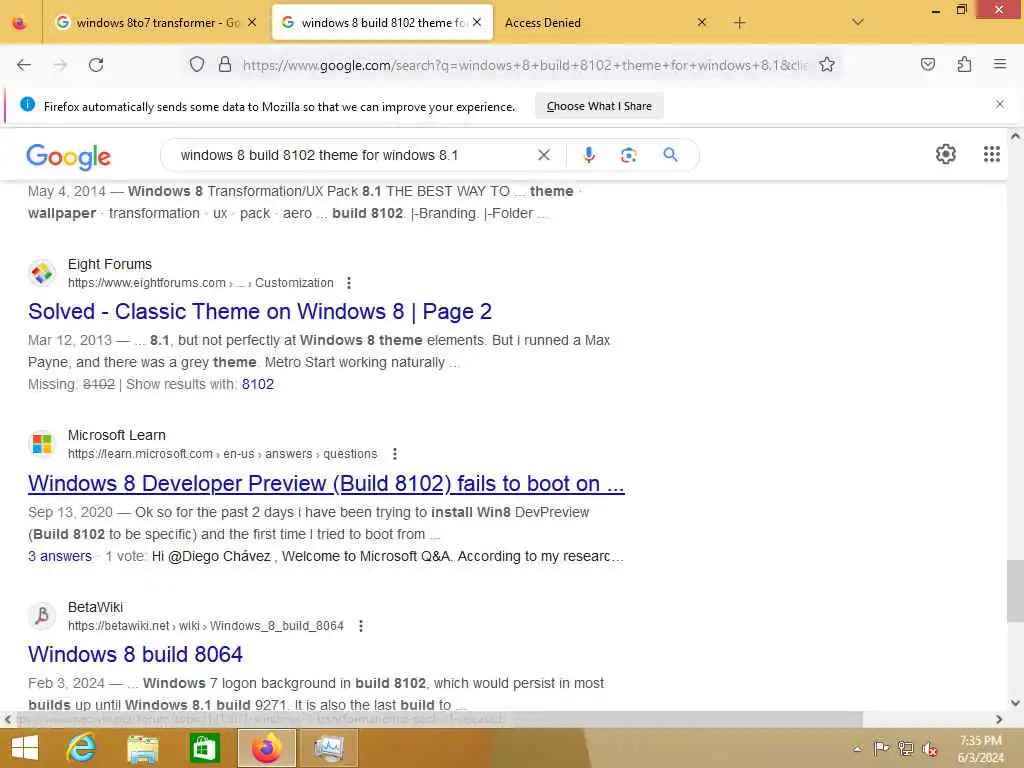View site security via the padlock icon
Image resolution: width=1024 pixels, height=768 pixels.
tap(225, 65)
